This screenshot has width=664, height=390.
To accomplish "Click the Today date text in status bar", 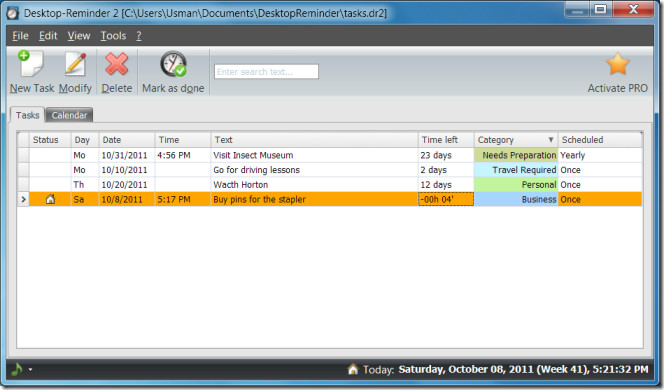I will pos(505,369).
